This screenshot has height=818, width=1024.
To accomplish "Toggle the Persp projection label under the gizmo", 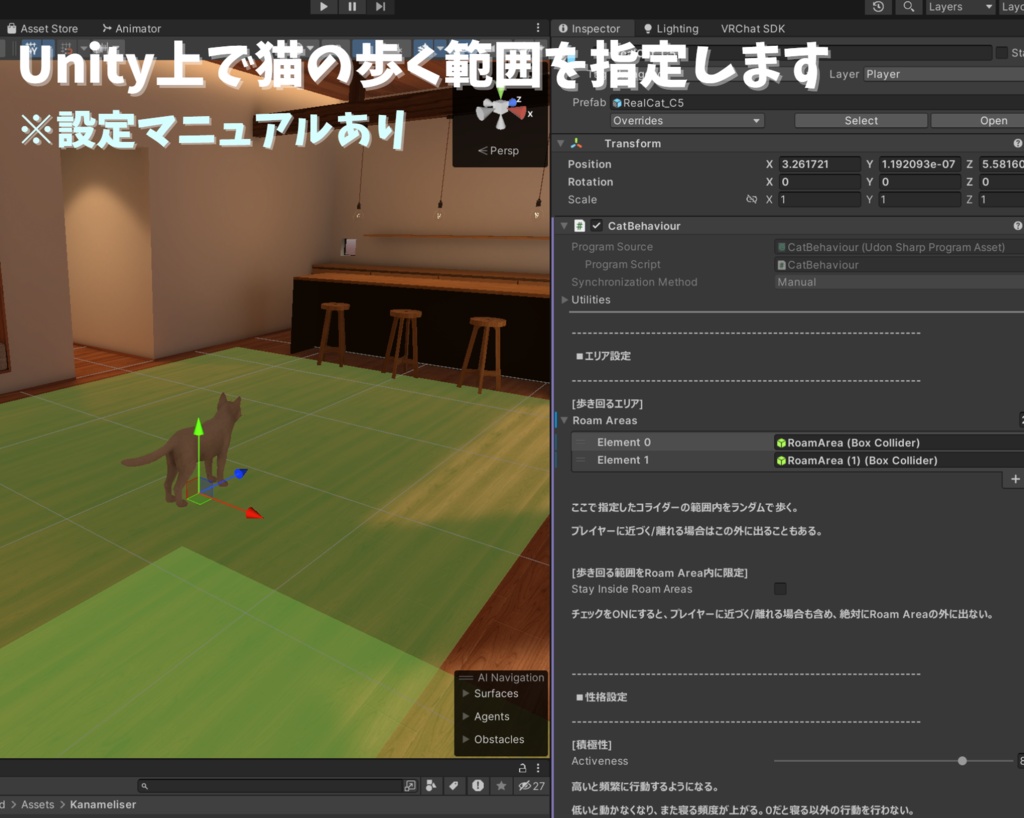I will click(x=499, y=150).
